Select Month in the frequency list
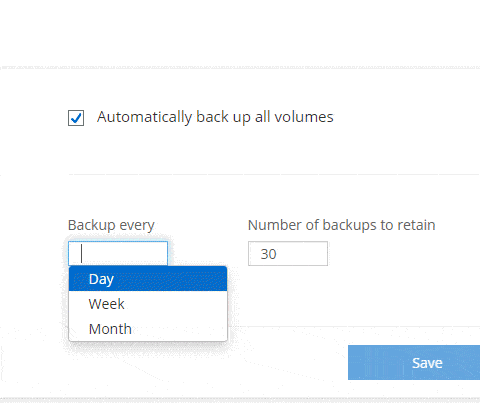The image size is (480, 403). (x=148, y=329)
